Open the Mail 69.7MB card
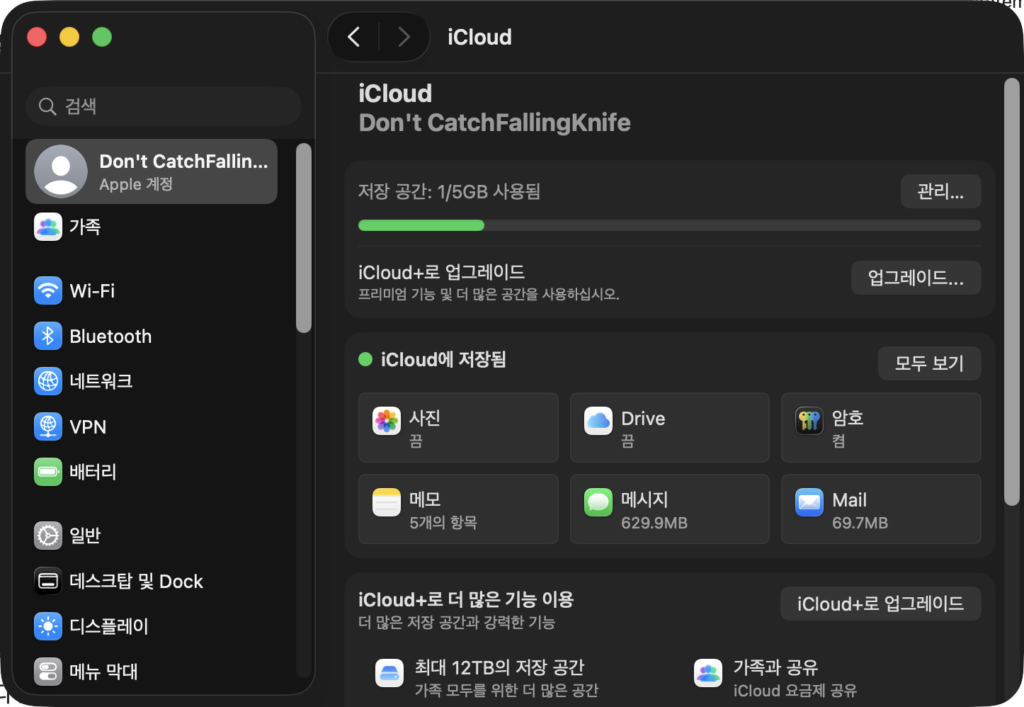 [x=881, y=509]
